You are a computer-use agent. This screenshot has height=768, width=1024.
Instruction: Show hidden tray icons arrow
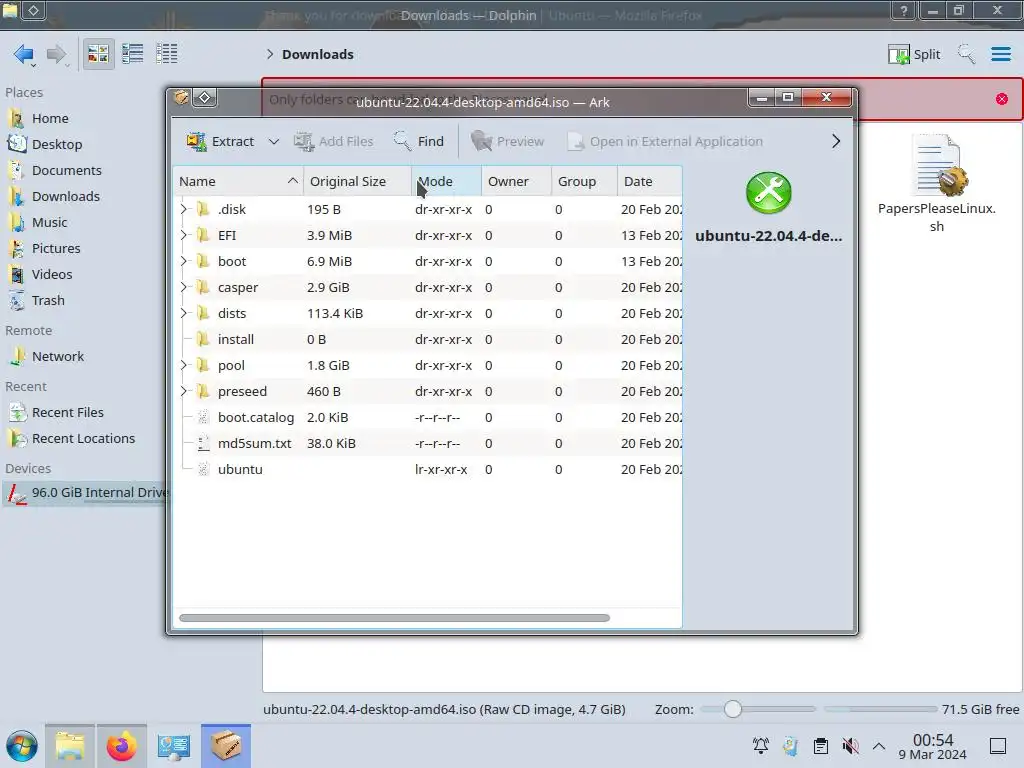879,746
